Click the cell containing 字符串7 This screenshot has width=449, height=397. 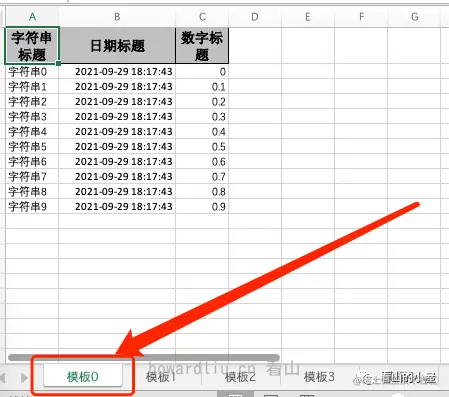(x=32, y=176)
